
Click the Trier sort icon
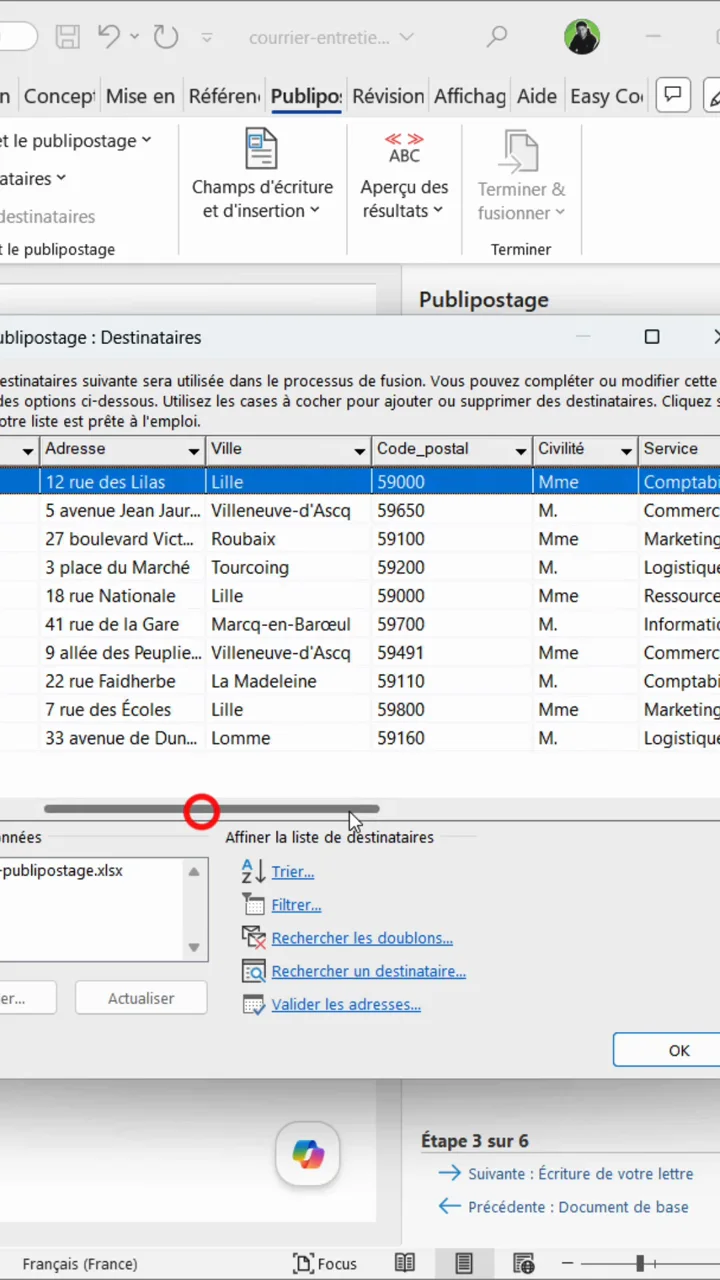pos(253,871)
